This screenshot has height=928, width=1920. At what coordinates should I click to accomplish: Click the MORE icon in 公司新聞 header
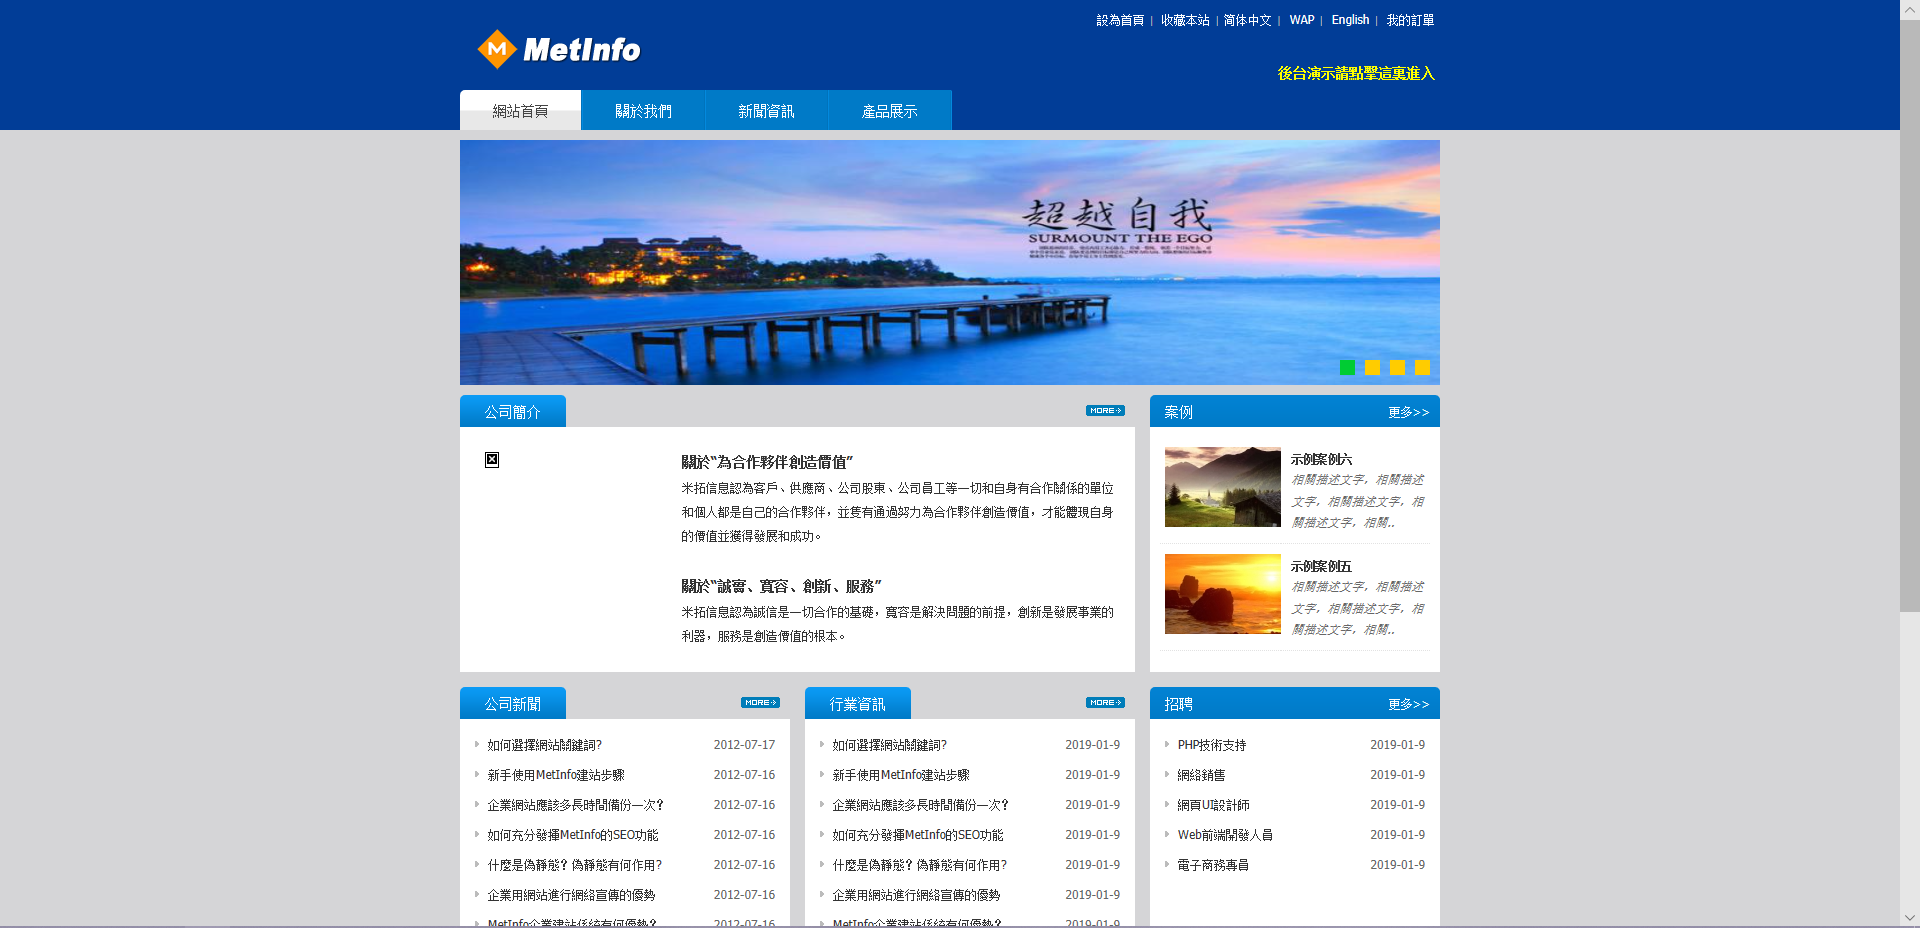(760, 703)
